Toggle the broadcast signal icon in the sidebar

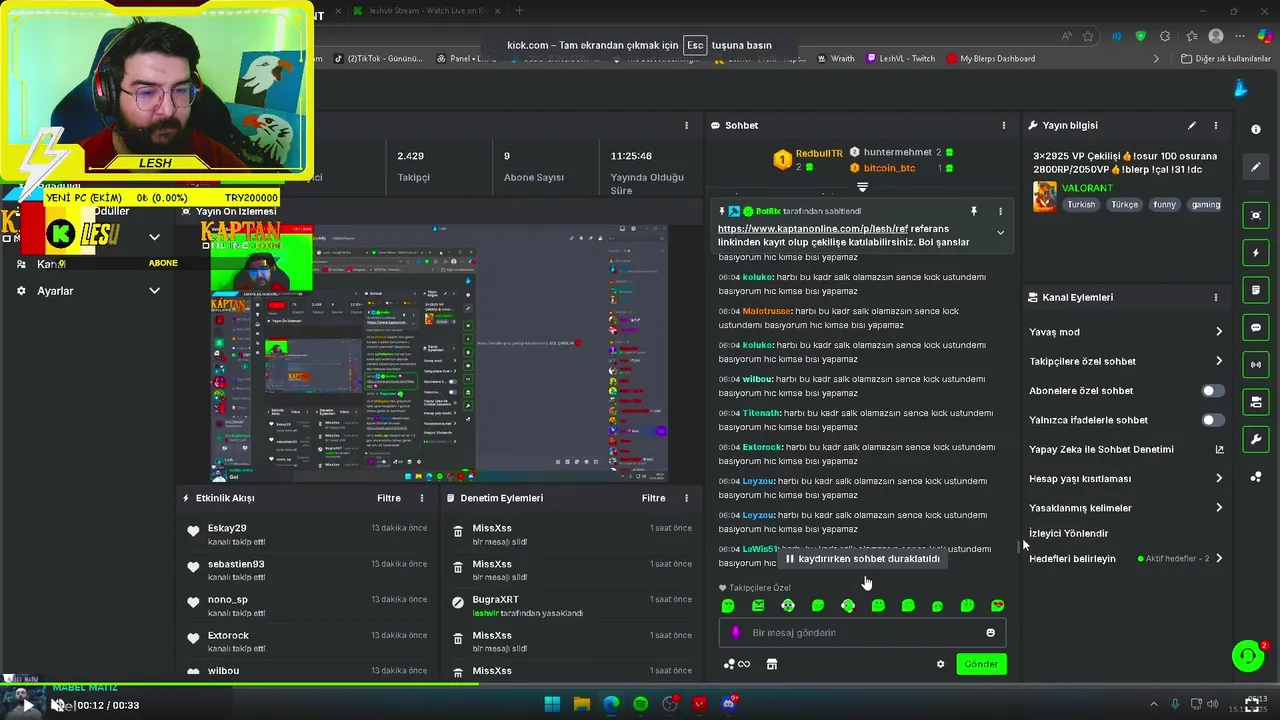pyautogui.click(x=1256, y=365)
